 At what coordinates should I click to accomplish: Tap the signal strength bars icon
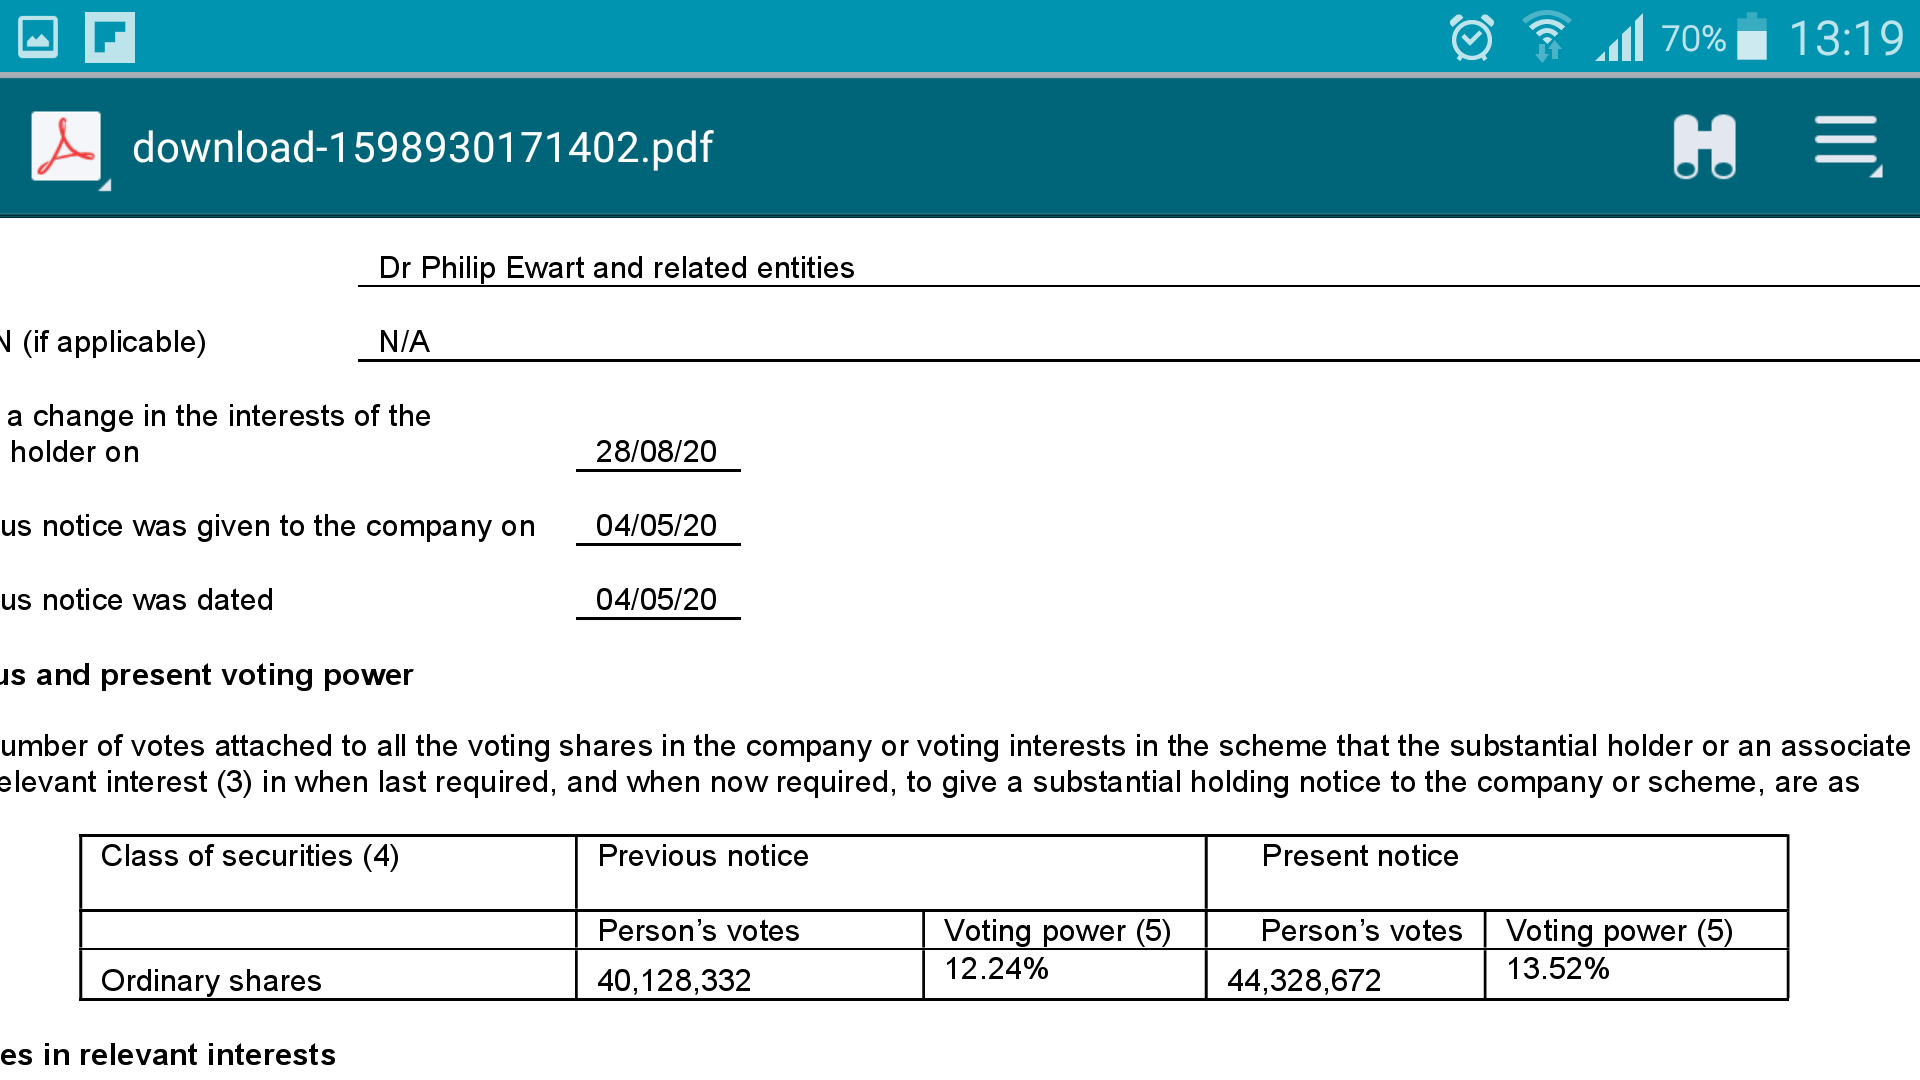pyautogui.click(x=1619, y=38)
